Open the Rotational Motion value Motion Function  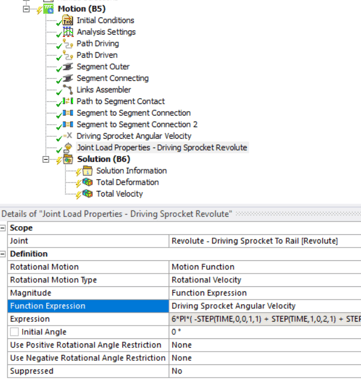pyautogui.click(x=265, y=267)
